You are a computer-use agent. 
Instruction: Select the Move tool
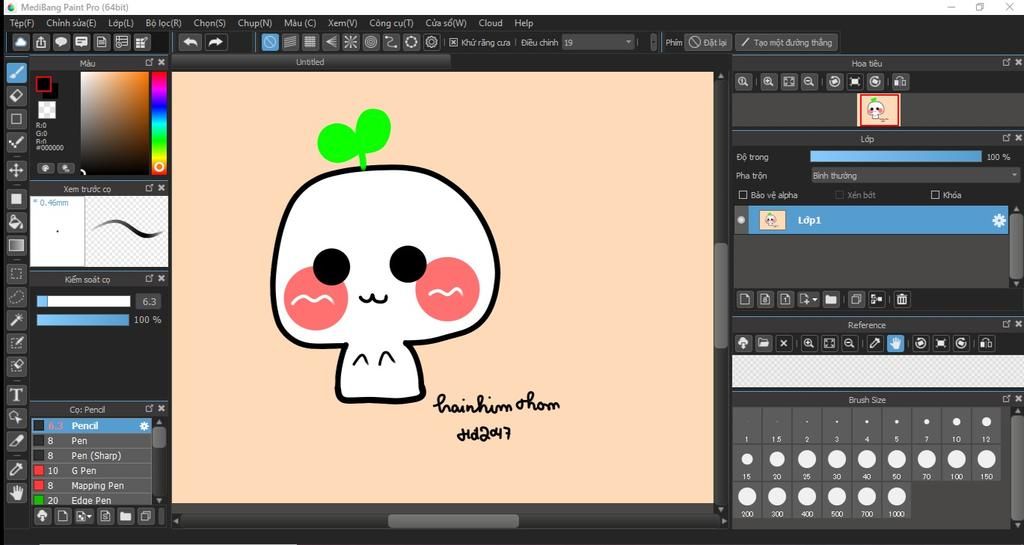(x=16, y=170)
